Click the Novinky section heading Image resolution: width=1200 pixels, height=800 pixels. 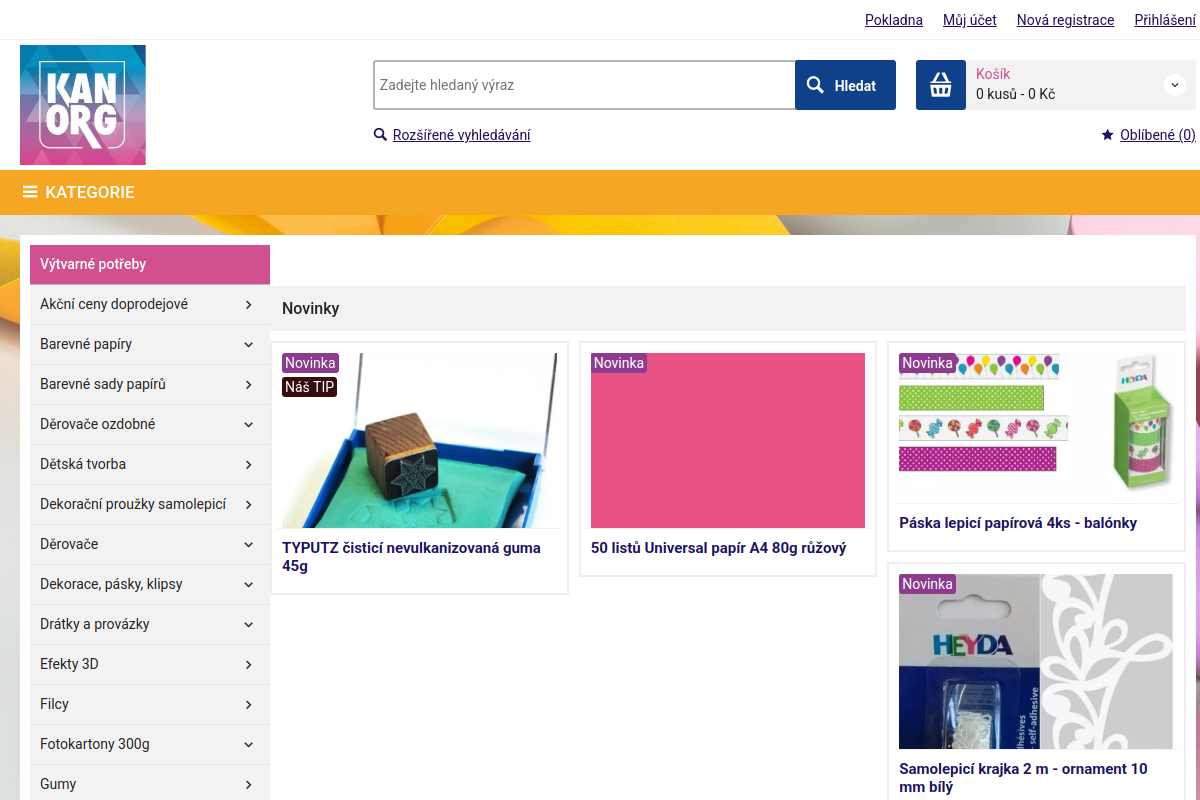(x=311, y=309)
